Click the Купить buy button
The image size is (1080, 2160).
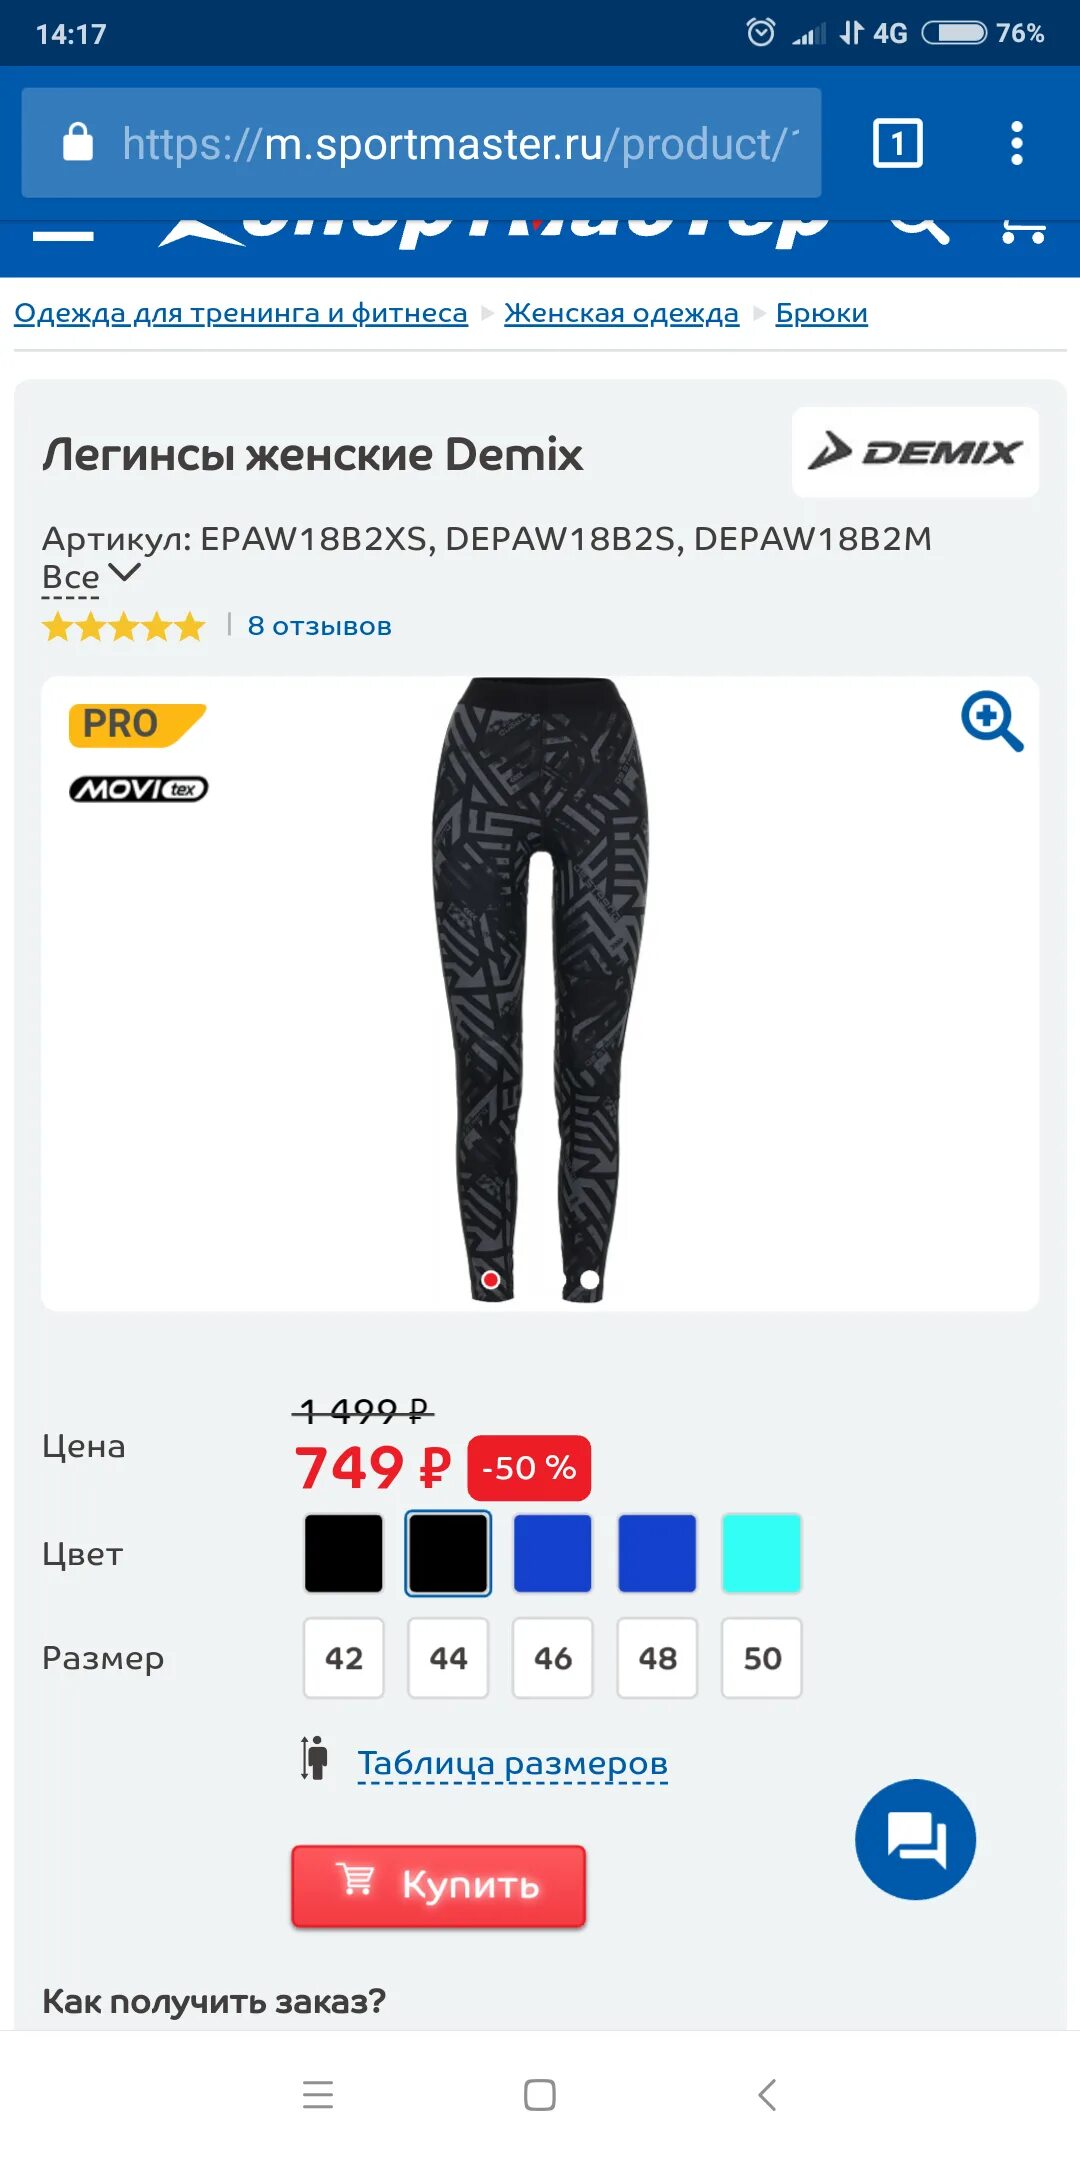pos(438,1885)
